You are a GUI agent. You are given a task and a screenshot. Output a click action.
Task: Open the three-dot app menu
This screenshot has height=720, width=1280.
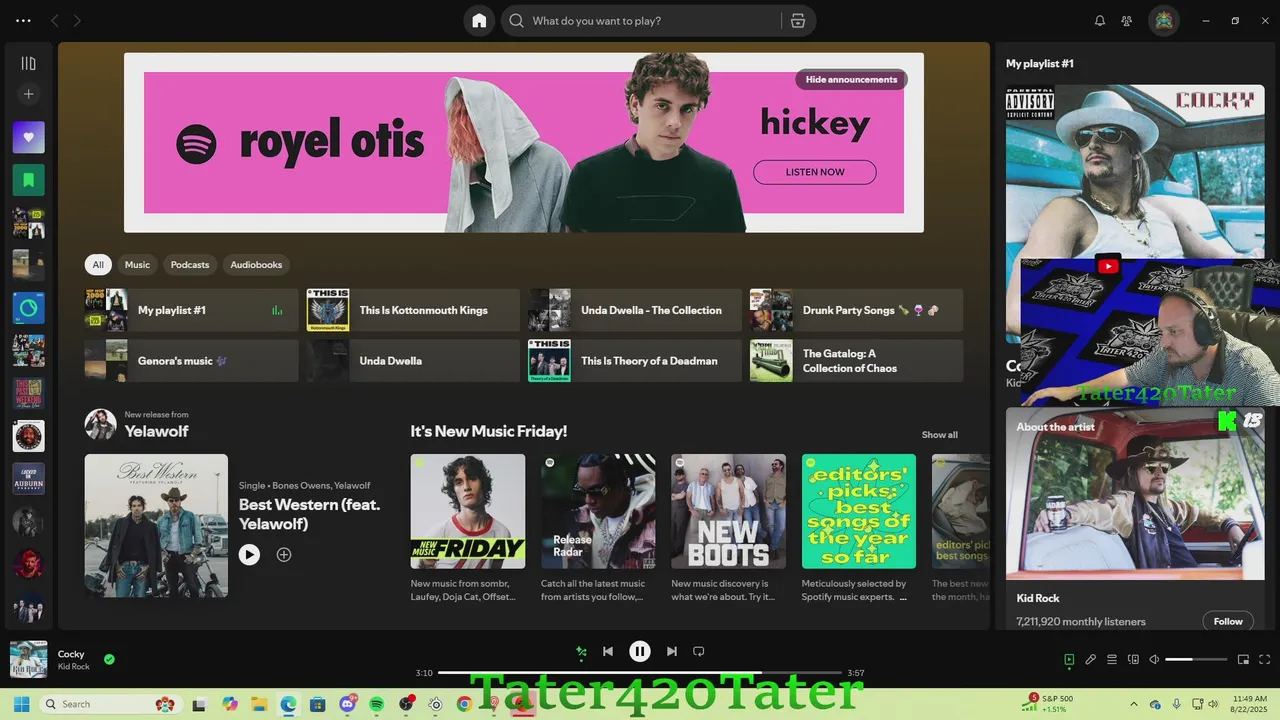click(x=23, y=20)
